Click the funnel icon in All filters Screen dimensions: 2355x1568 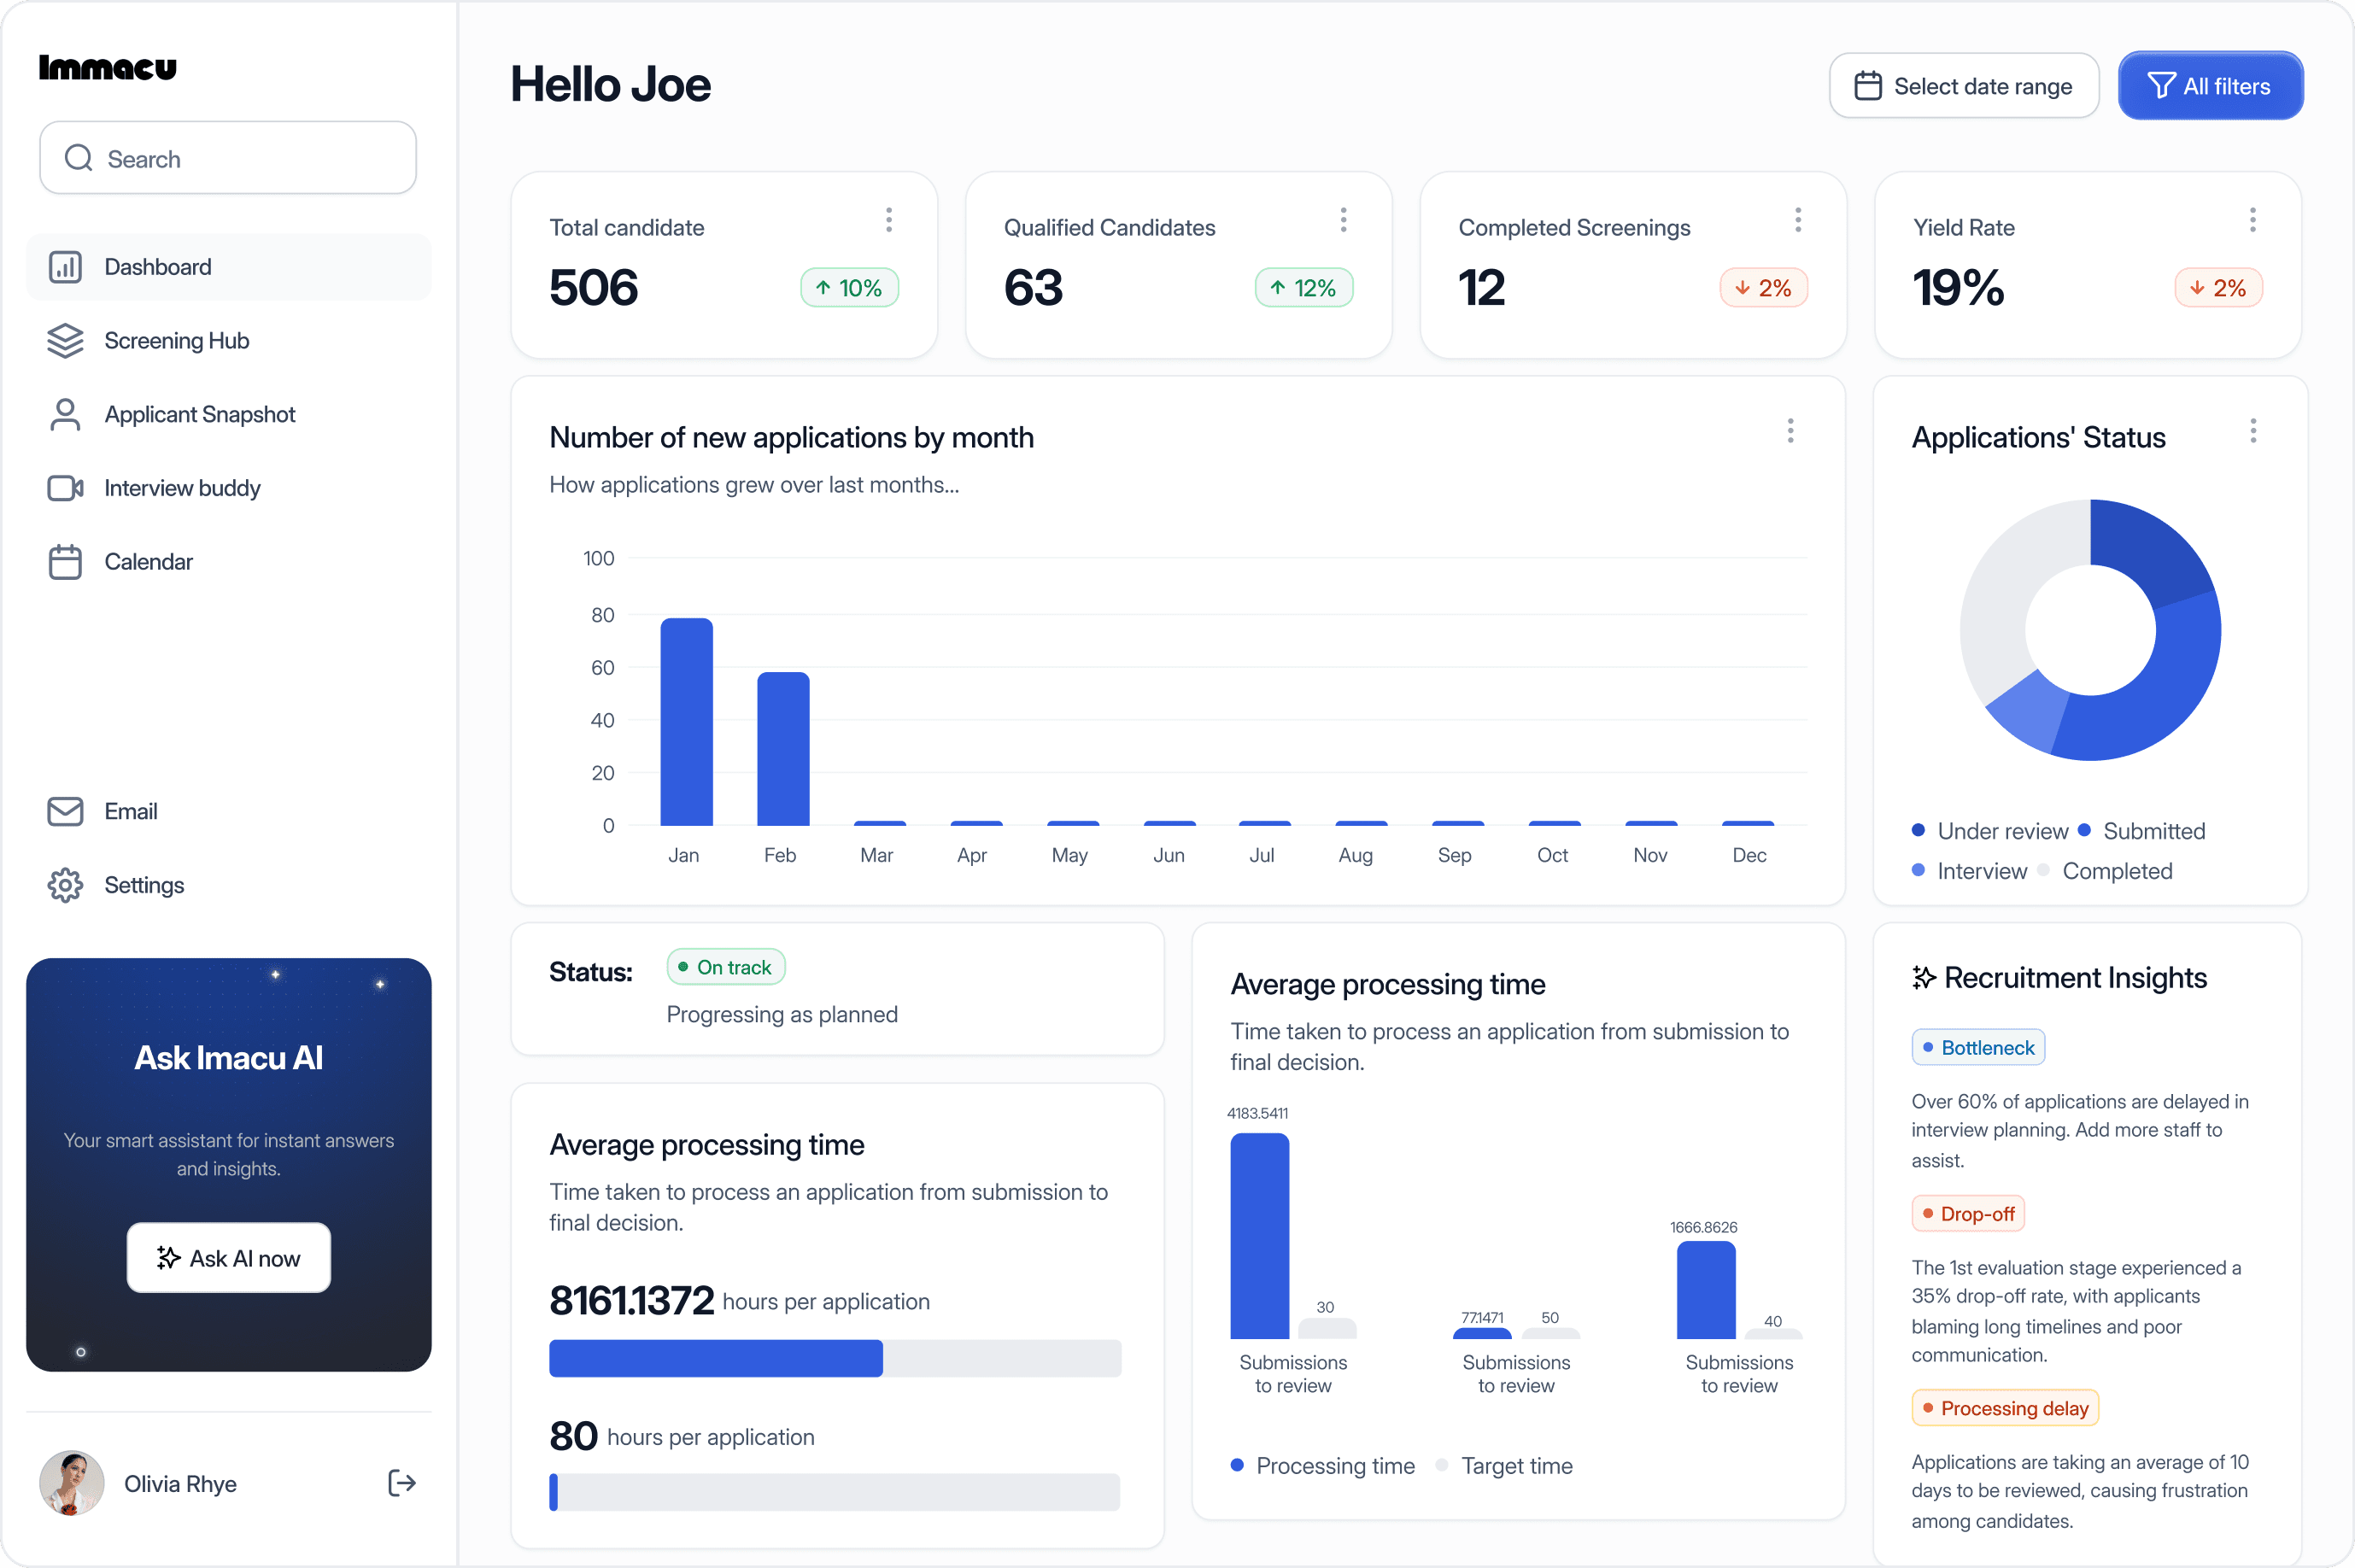(2160, 86)
